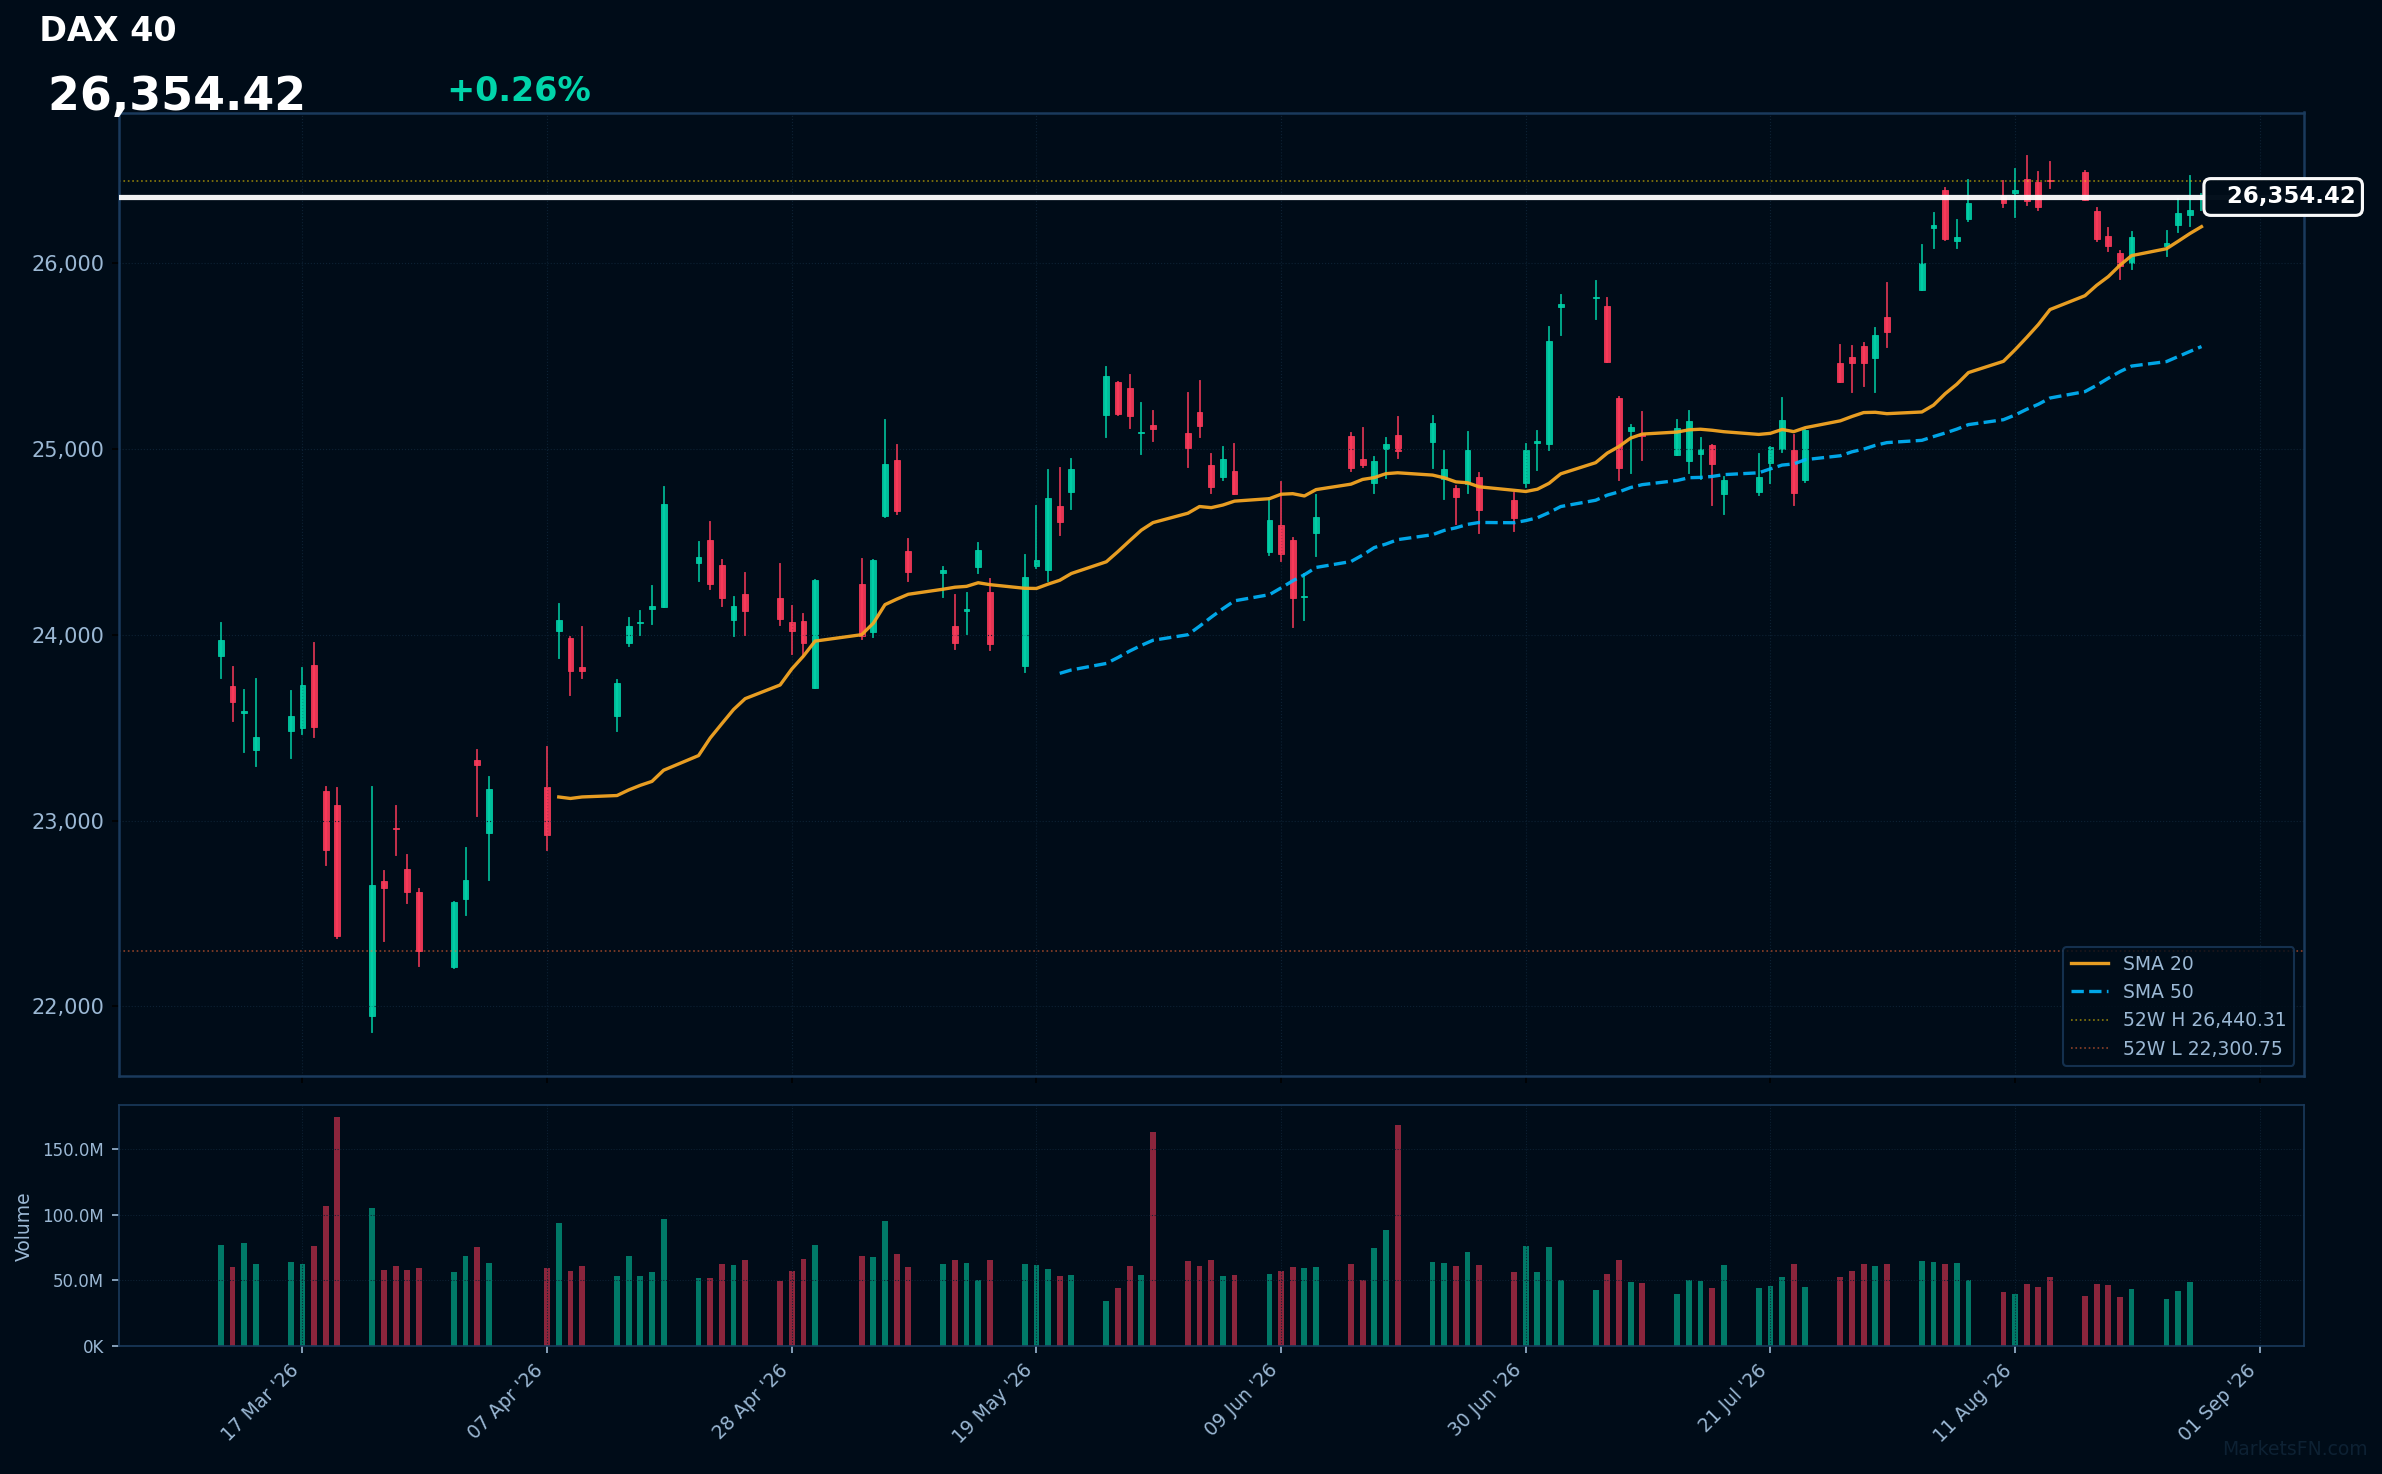Click the 50.0M volume axis label
2382x1474 pixels.
(78, 1281)
